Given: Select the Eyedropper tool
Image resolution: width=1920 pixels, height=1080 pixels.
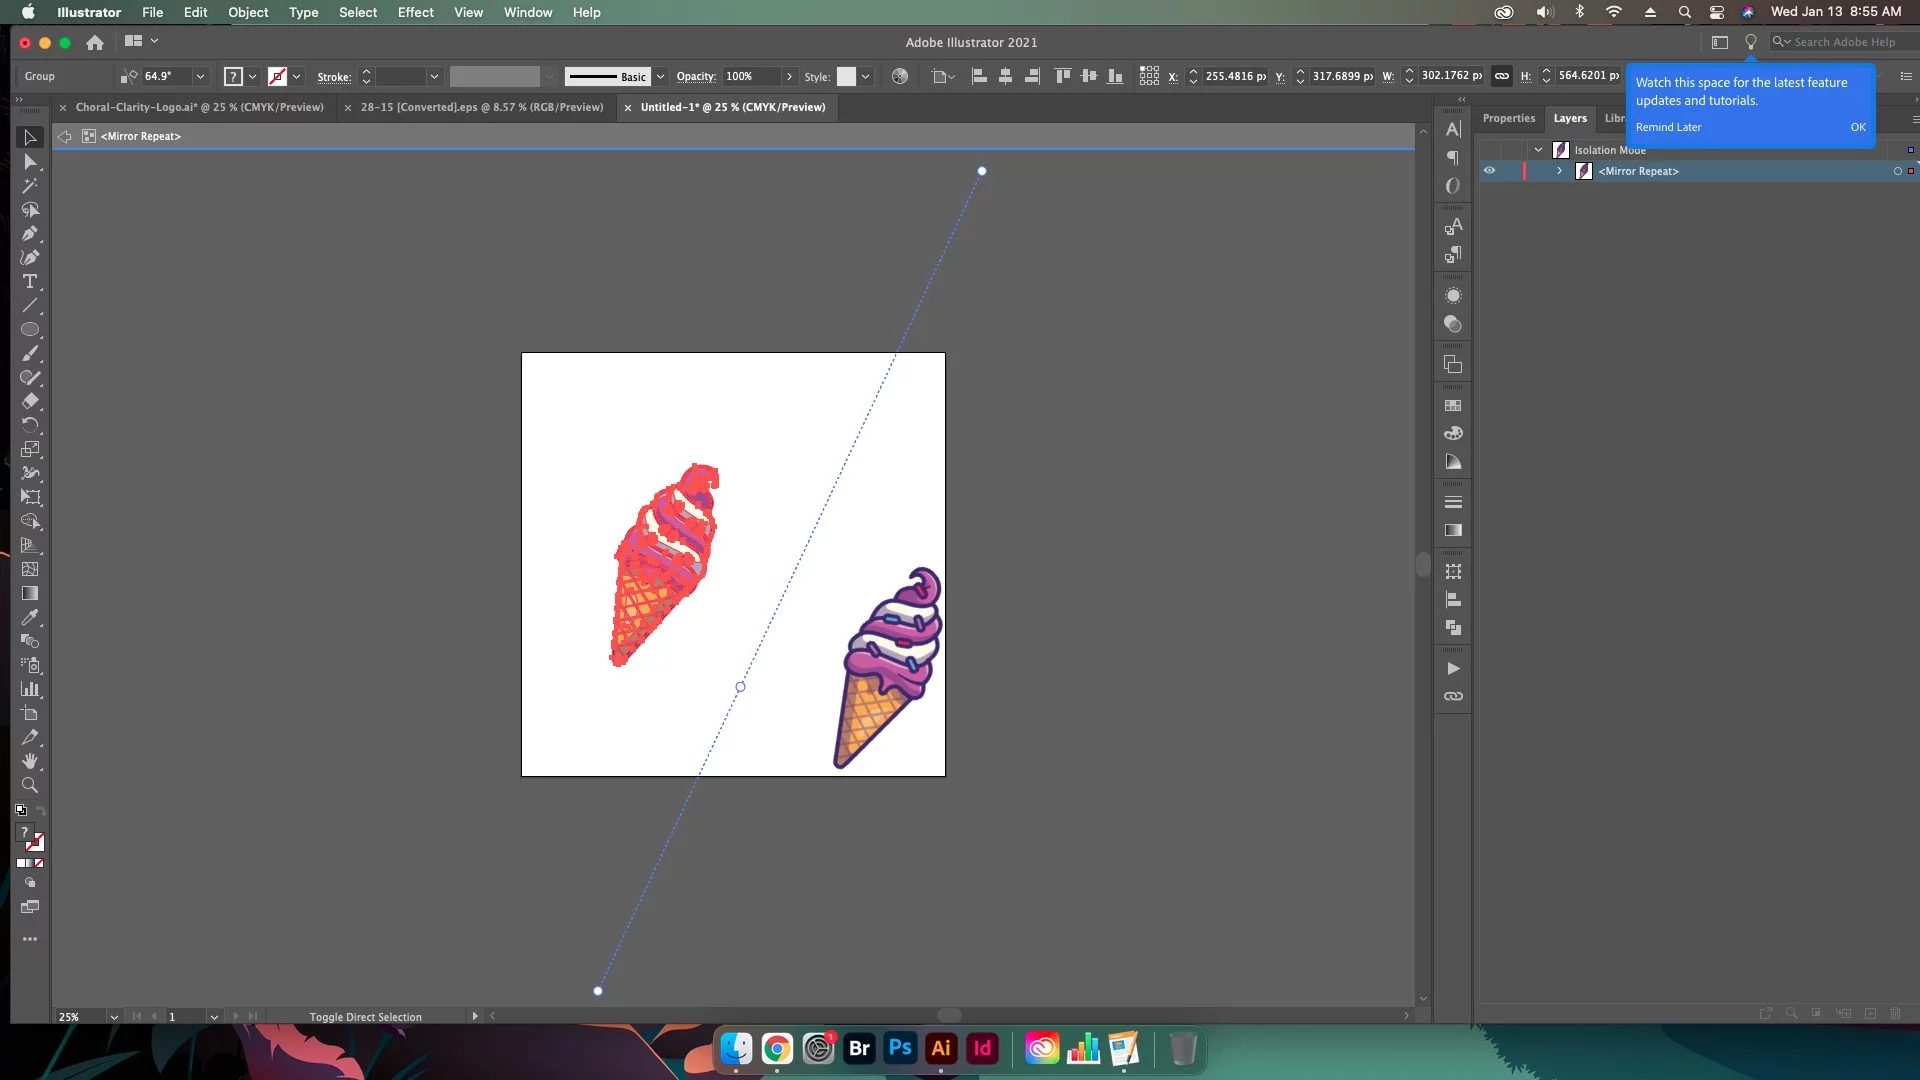Looking at the screenshot, I should pos(29,618).
